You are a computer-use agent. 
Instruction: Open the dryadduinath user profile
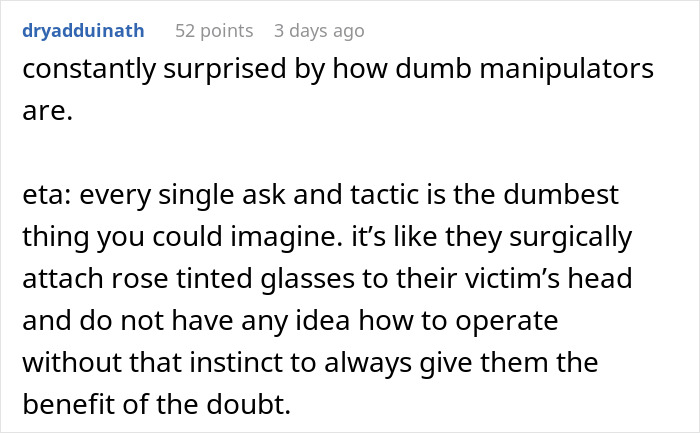tap(82, 30)
